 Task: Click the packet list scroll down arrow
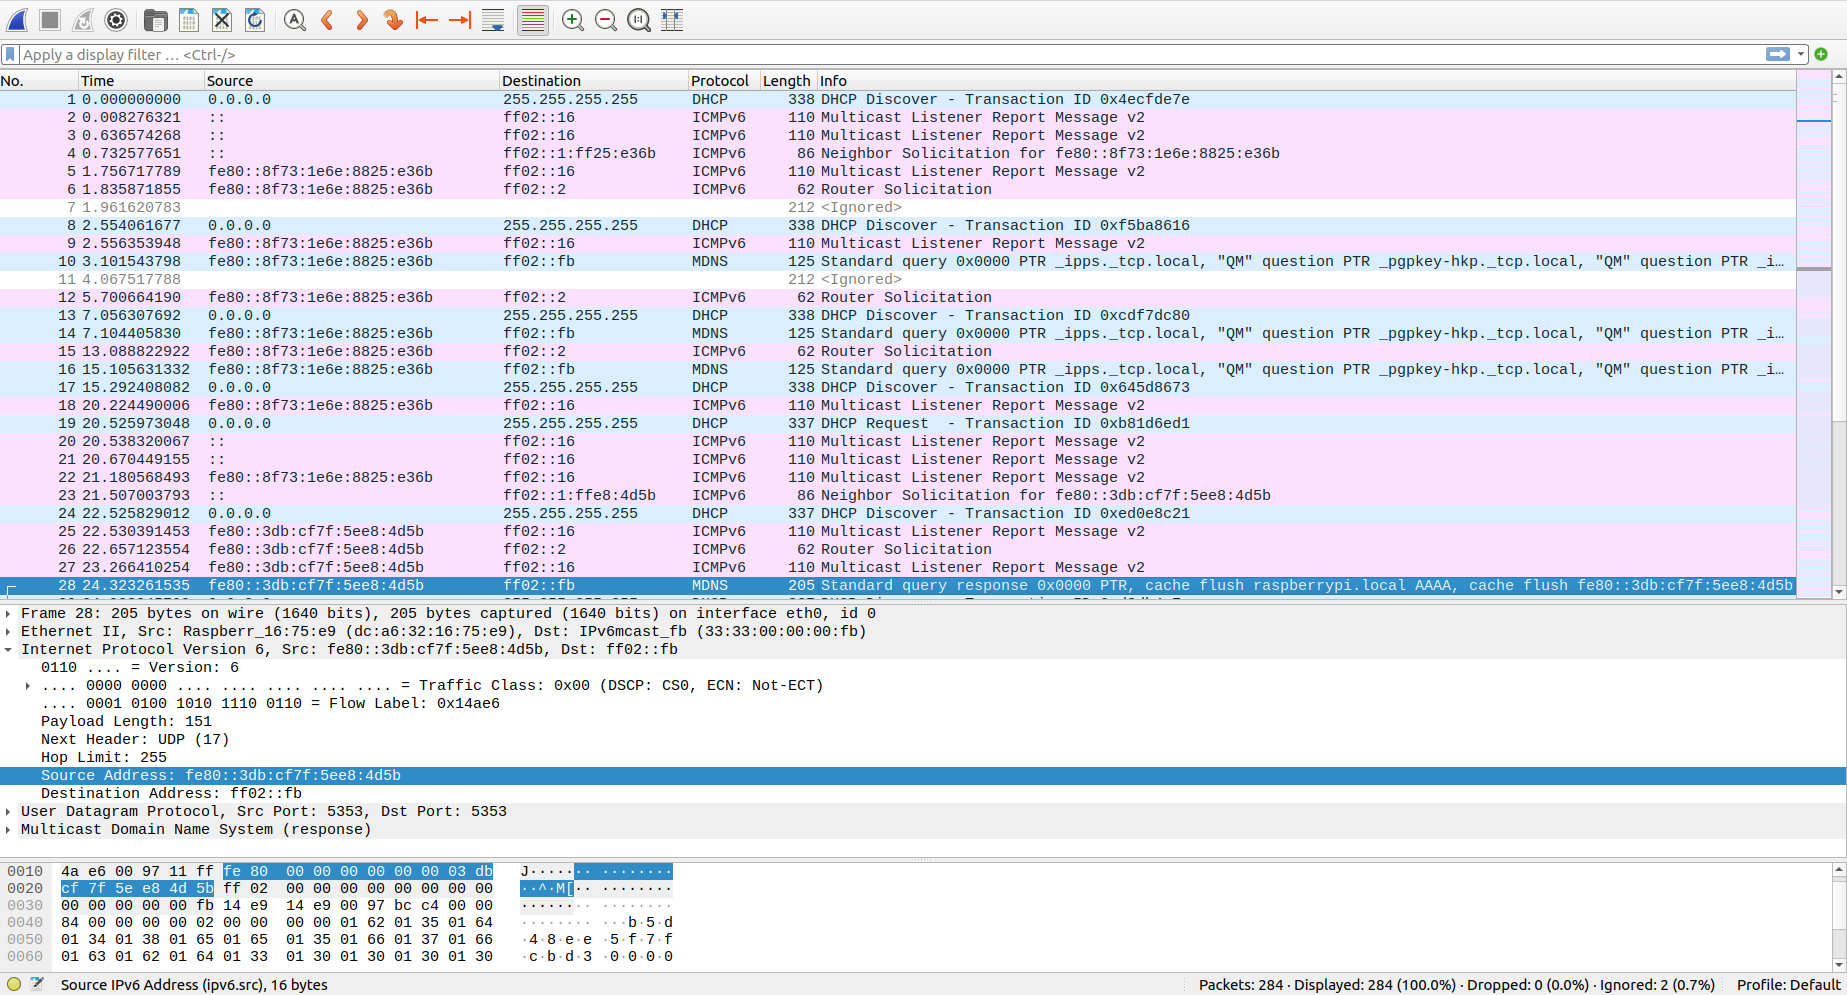pyautogui.click(x=1839, y=592)
